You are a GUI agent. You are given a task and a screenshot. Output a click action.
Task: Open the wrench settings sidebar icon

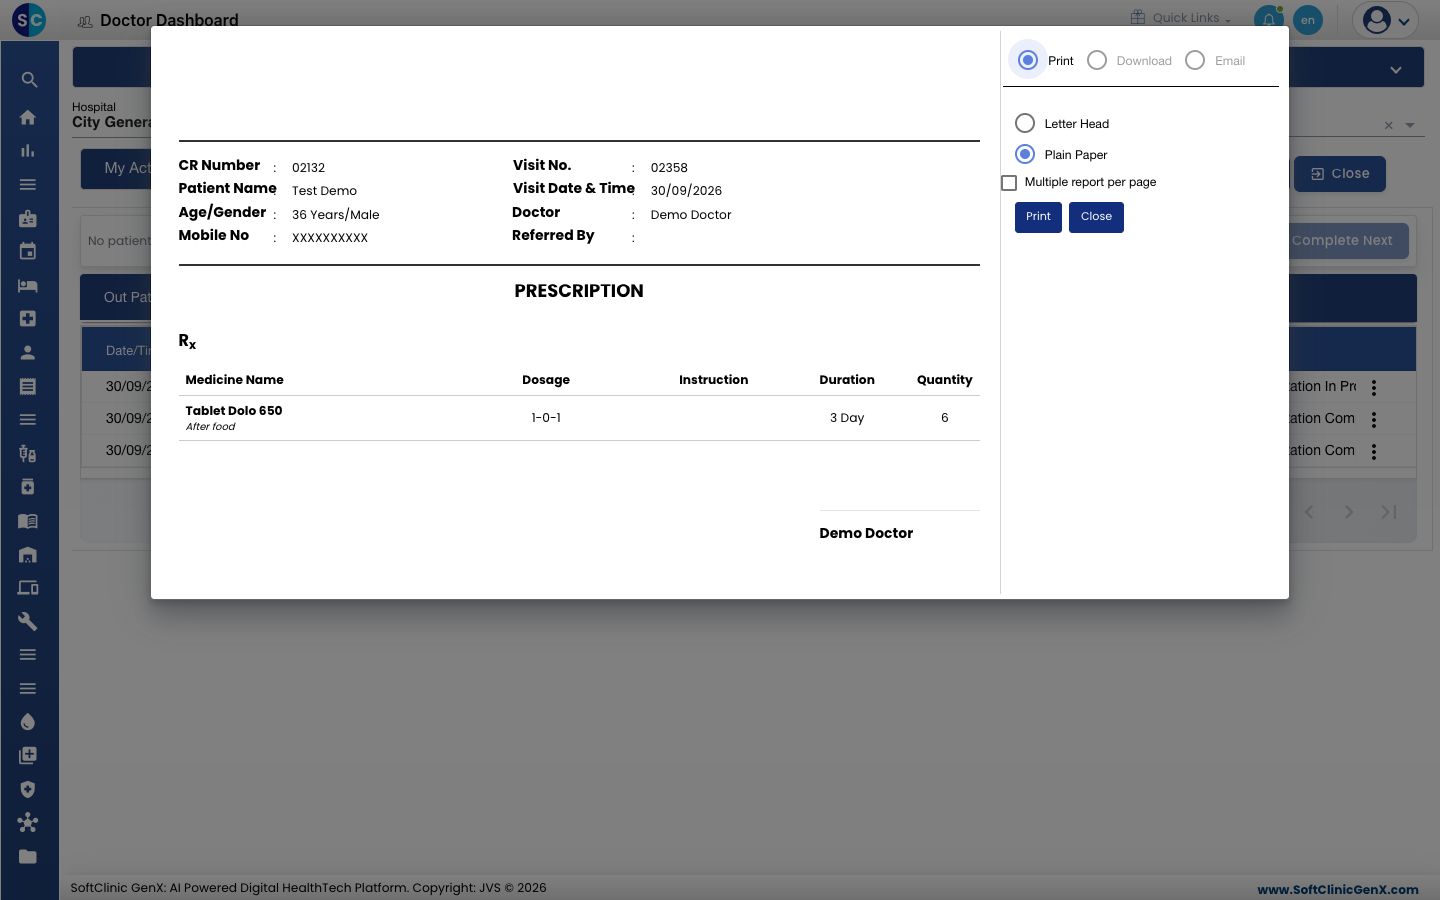(x=28, y=621)
